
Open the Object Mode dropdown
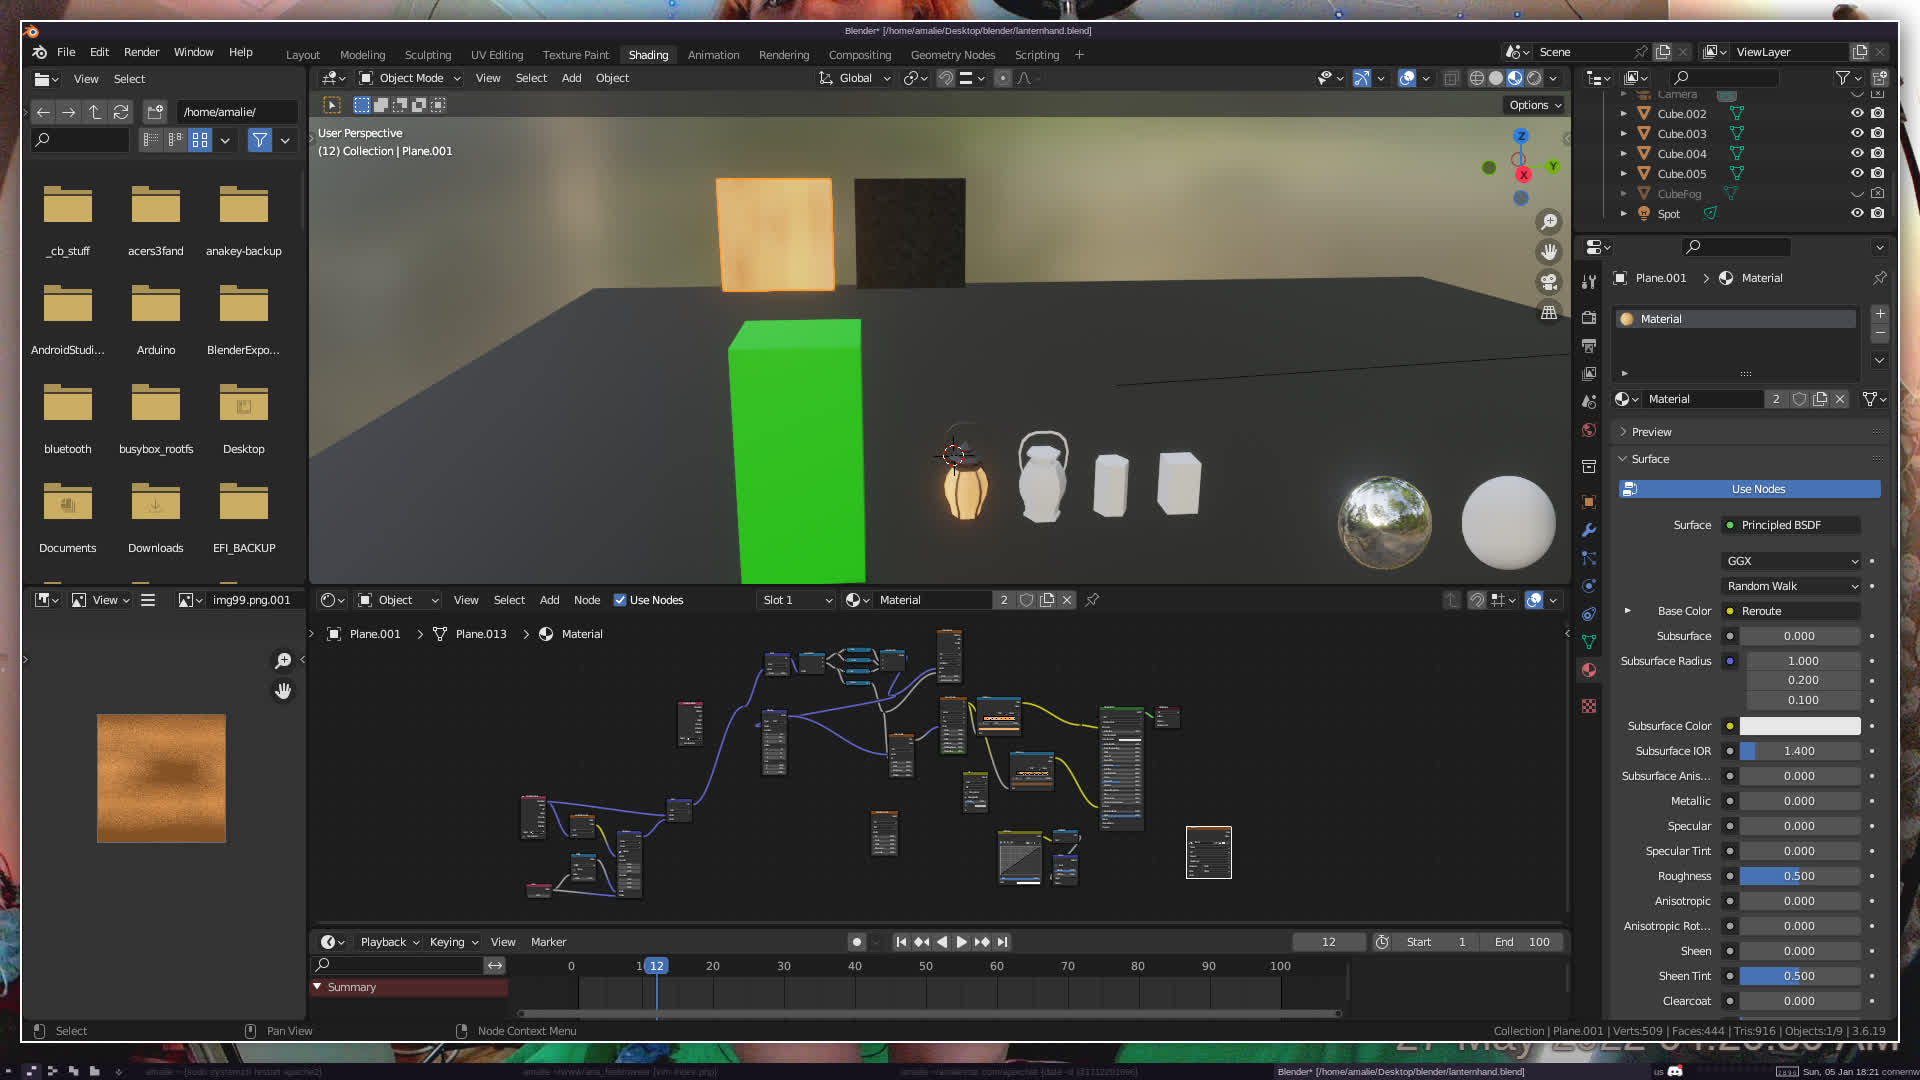point(410,78)
